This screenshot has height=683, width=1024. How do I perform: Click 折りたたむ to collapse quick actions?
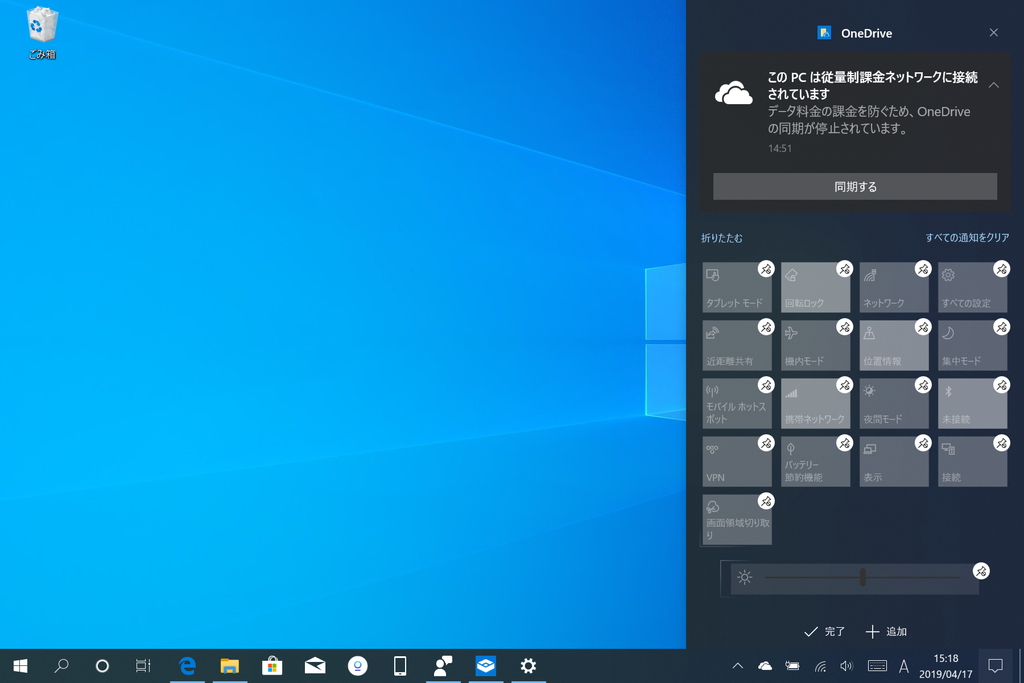722,238
